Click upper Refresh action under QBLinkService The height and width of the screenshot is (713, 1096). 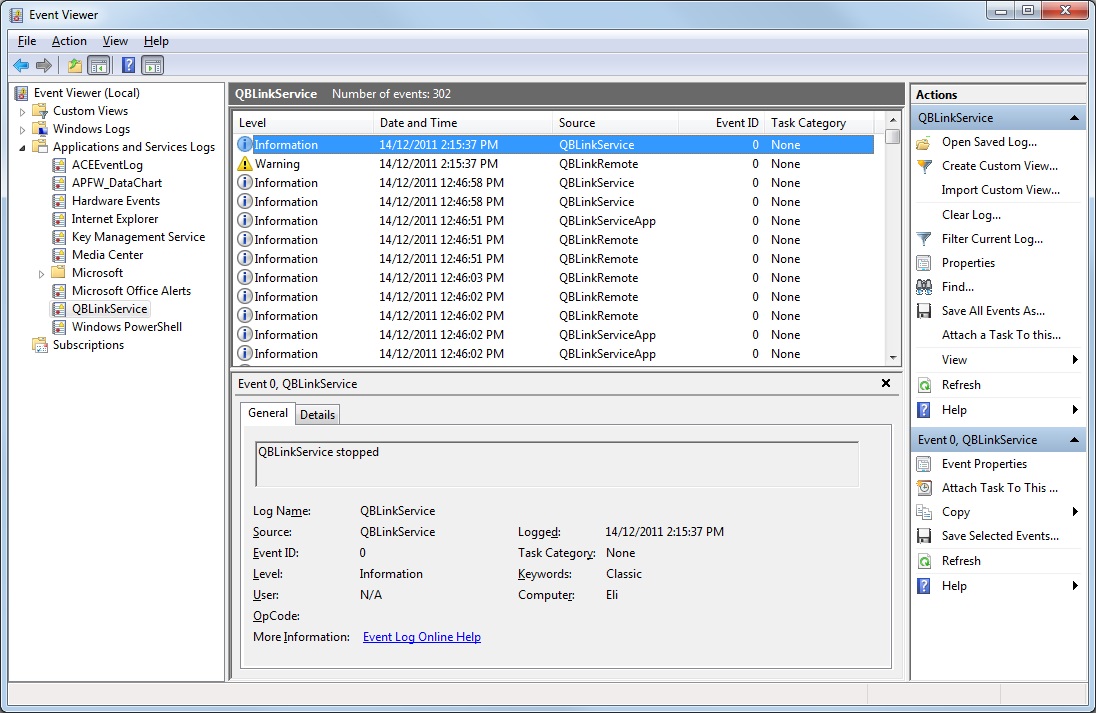[x=961, y=385]
